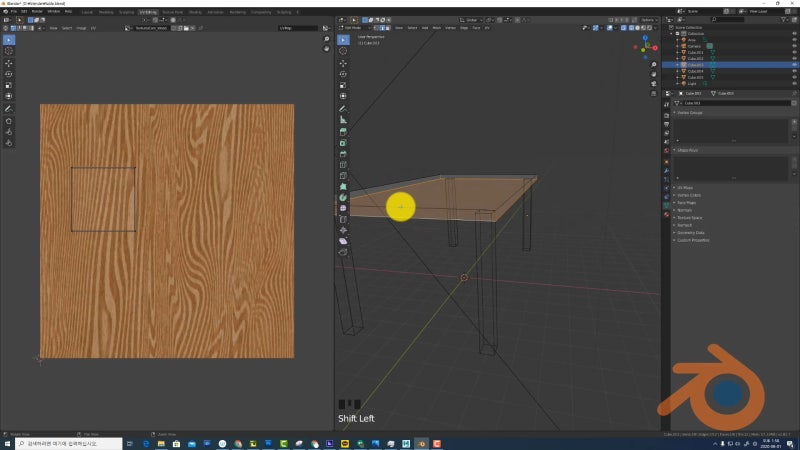This screenshot has width=800, height=450.
Task: Hide Cube.001 in the outliner
Action: click(x=794, y=52)
